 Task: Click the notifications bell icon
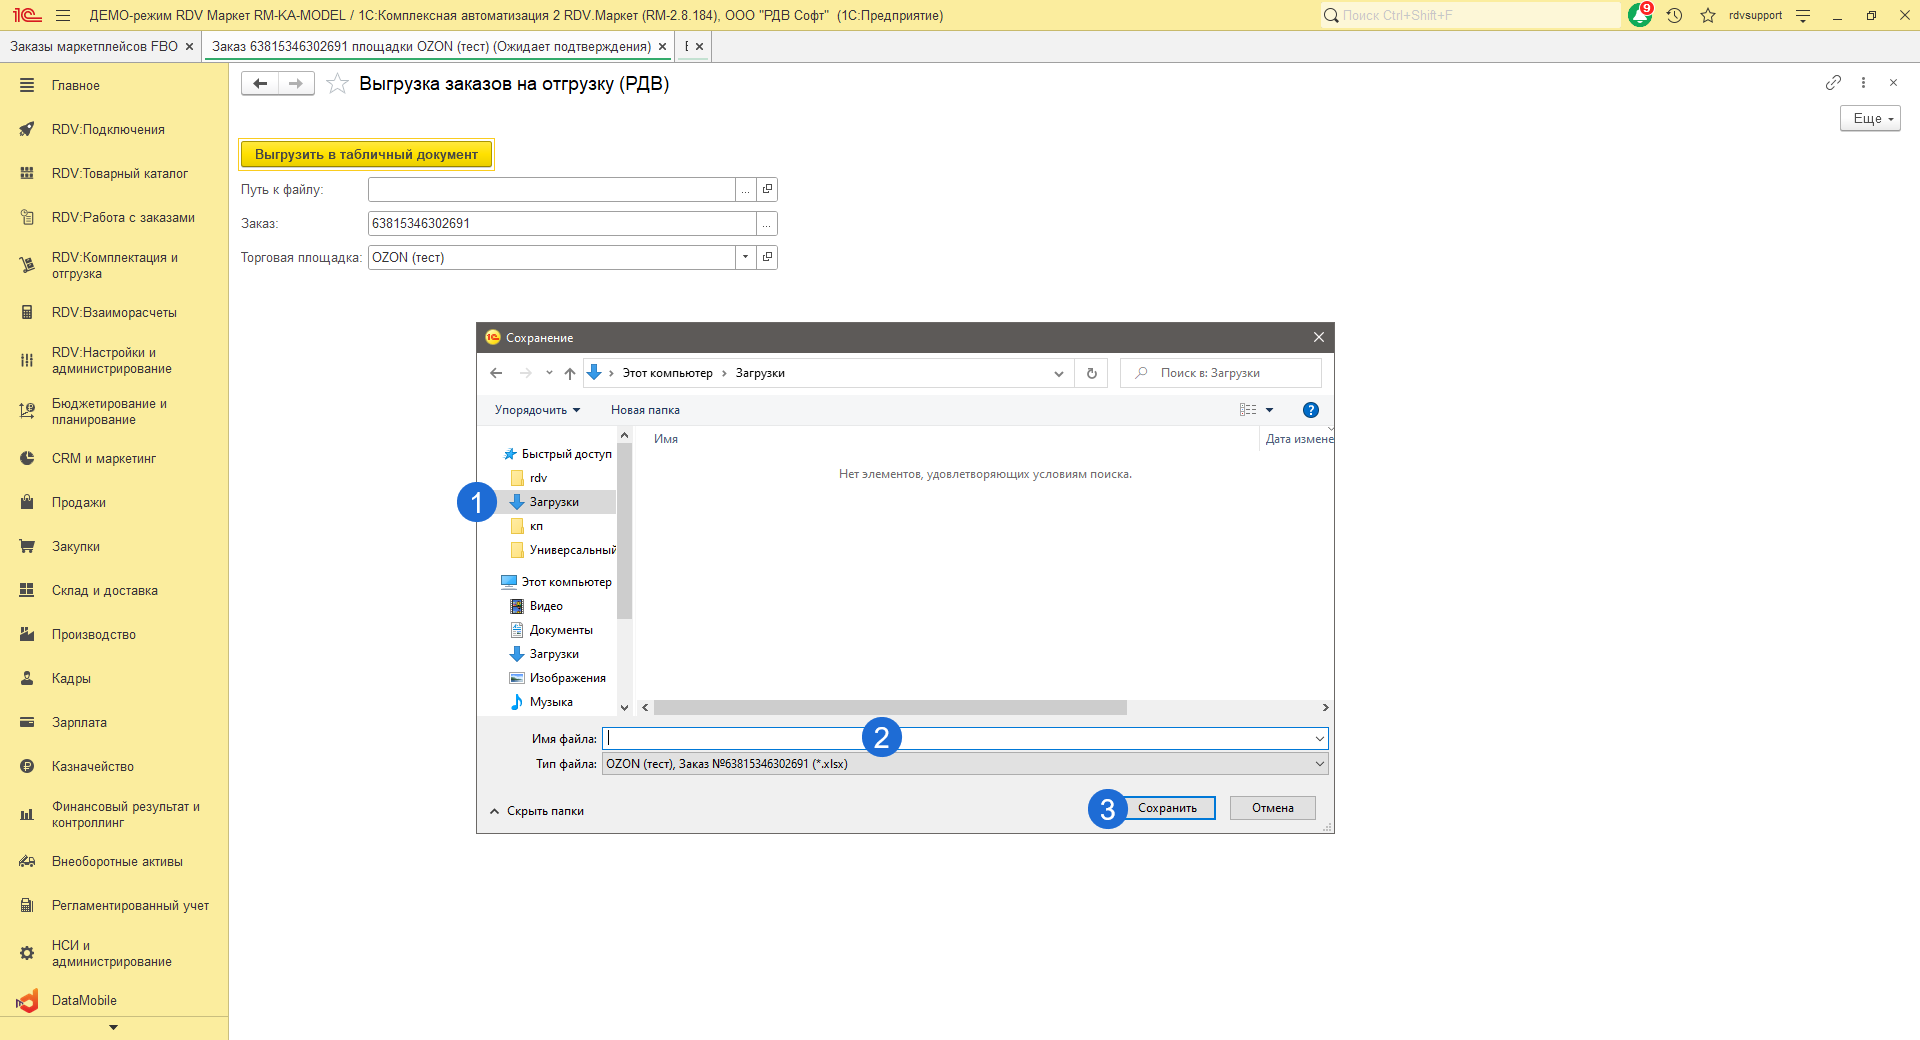pos(1639,16)
